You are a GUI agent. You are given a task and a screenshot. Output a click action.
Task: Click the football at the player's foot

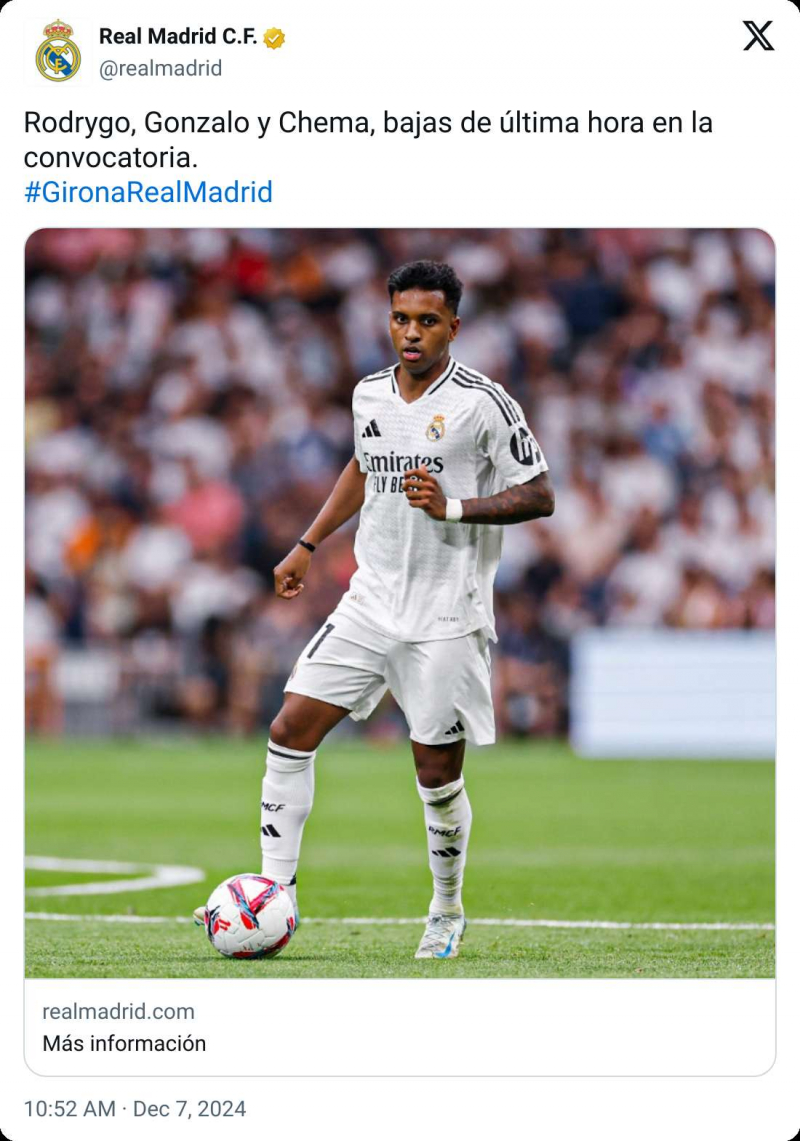tap(250, 916)
